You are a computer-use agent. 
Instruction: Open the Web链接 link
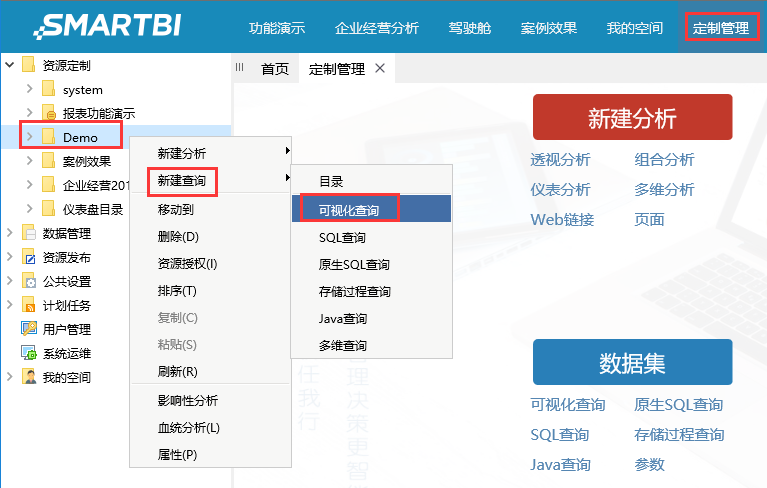click(563, 219)
